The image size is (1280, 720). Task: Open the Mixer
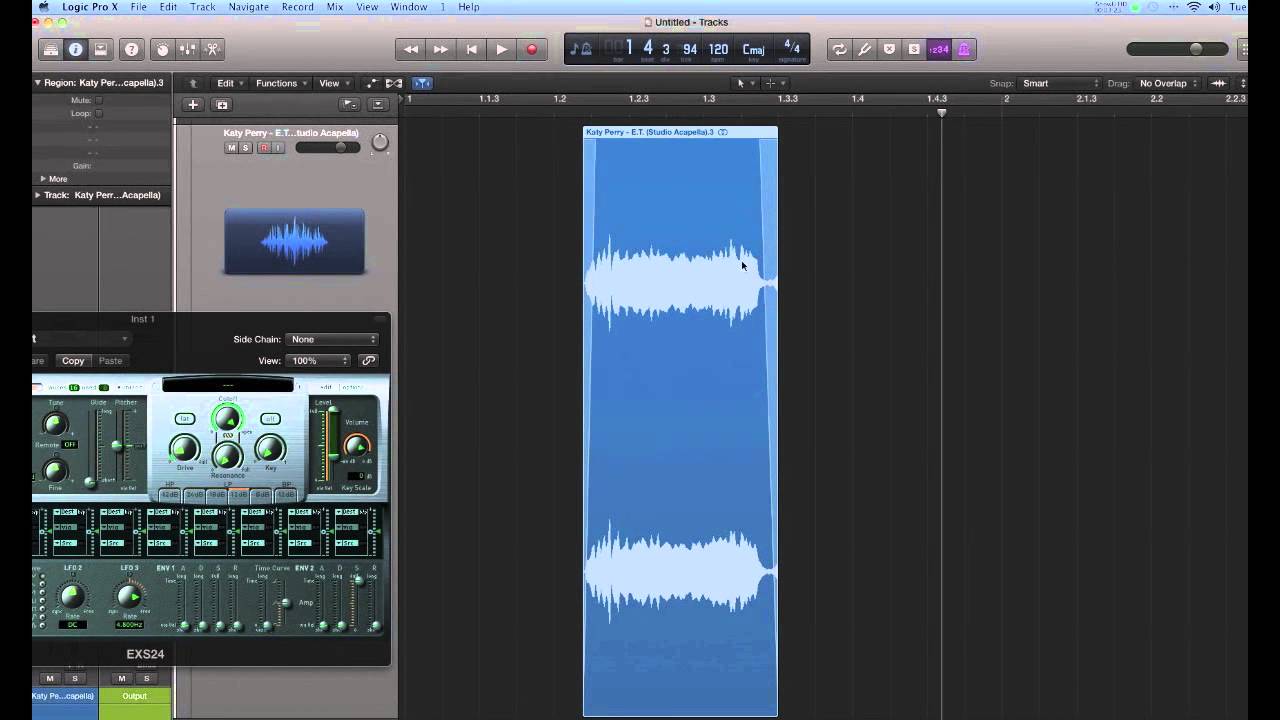pyautogui.click(x=187, y=49)
